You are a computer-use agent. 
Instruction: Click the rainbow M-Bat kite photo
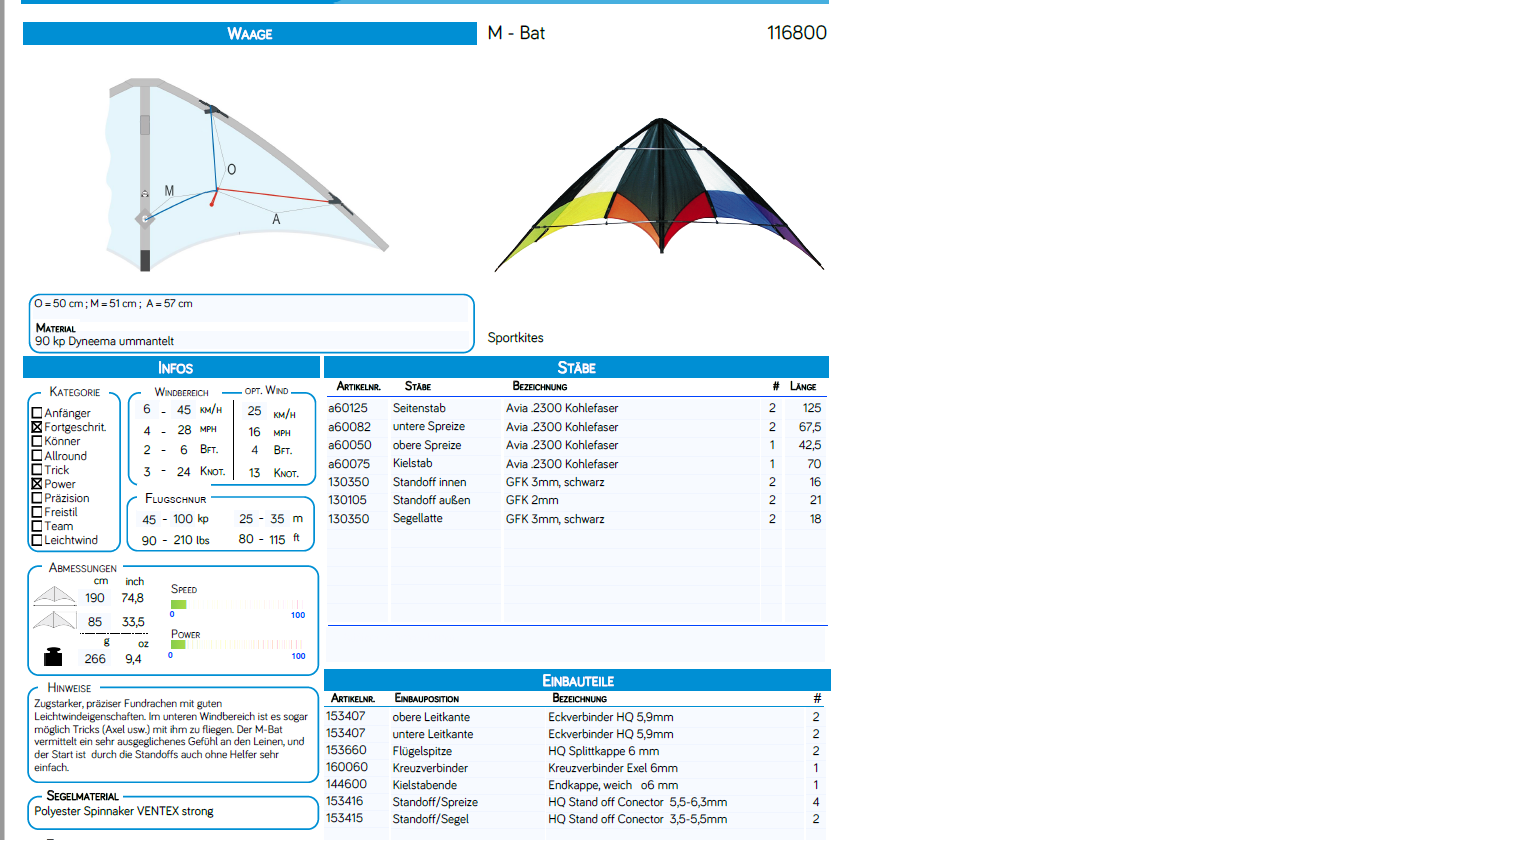tap(659, 194)
